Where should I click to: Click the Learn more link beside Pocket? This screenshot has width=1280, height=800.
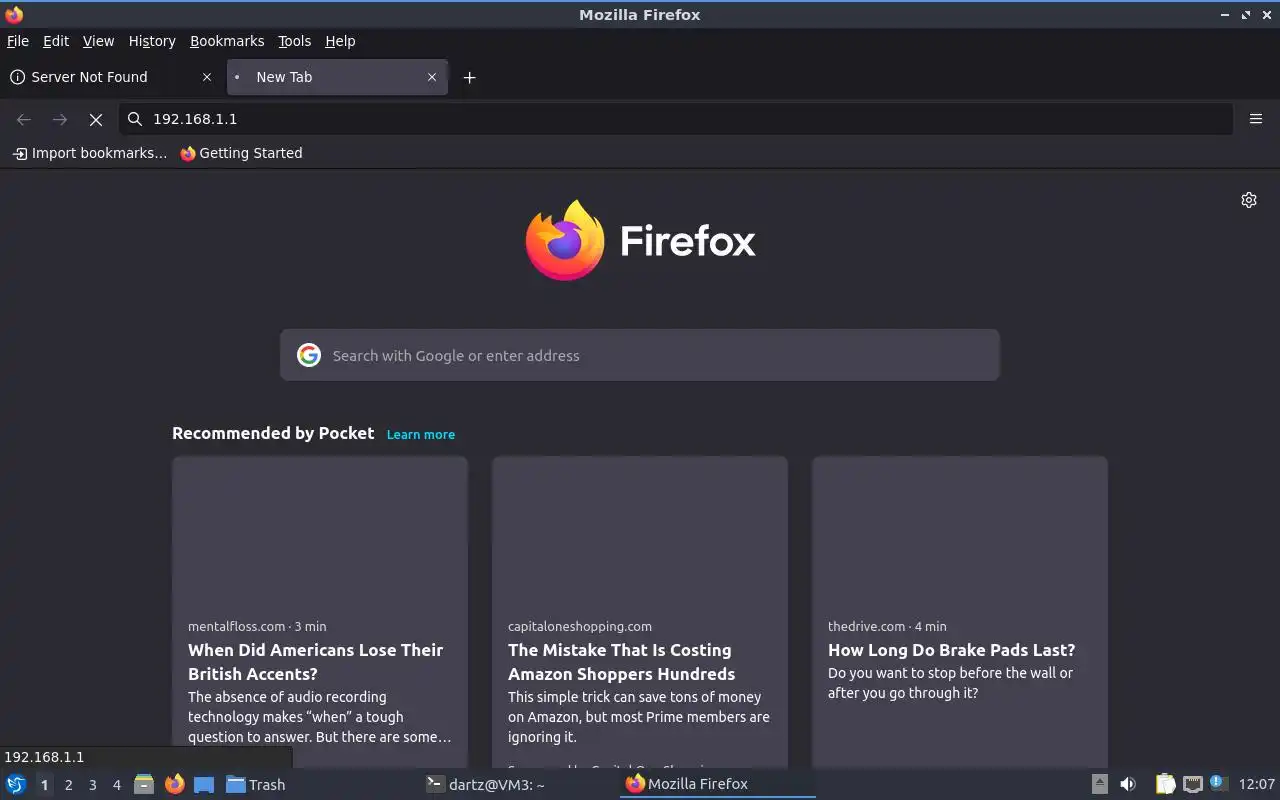421,434
